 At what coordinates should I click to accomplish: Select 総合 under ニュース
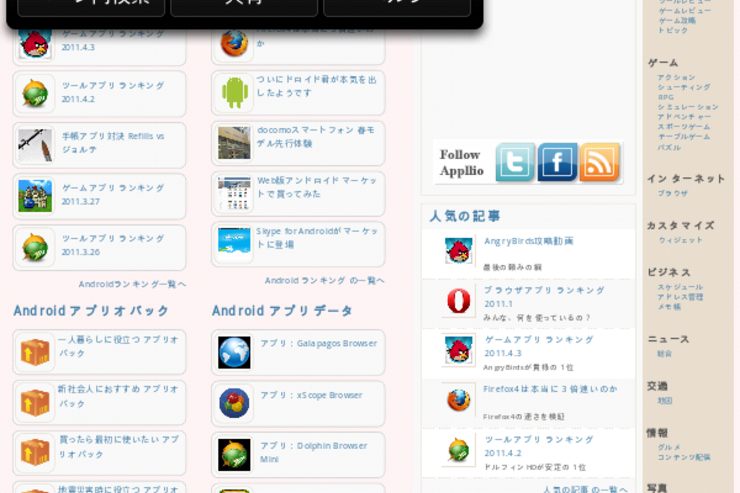664,353
